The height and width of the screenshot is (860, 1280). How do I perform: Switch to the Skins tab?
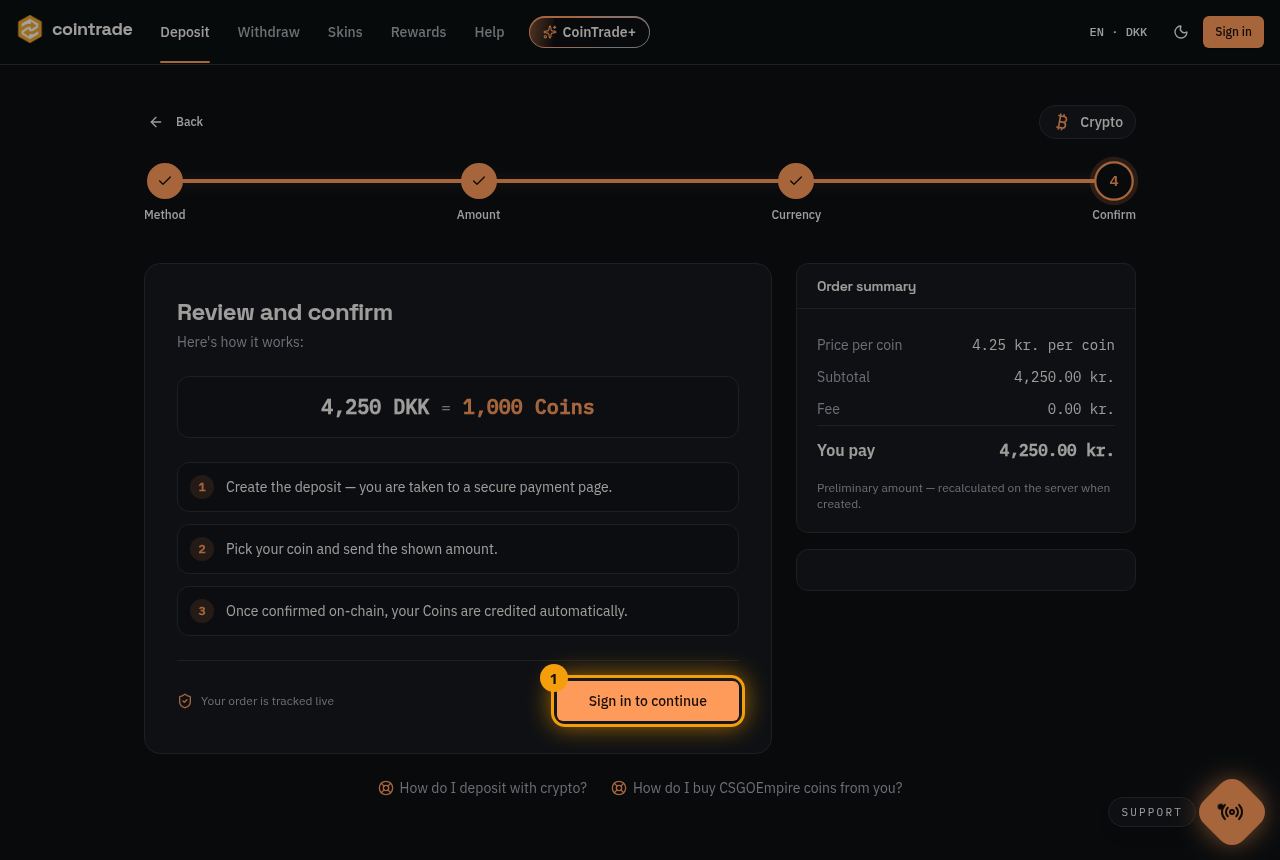click(345, 32)
